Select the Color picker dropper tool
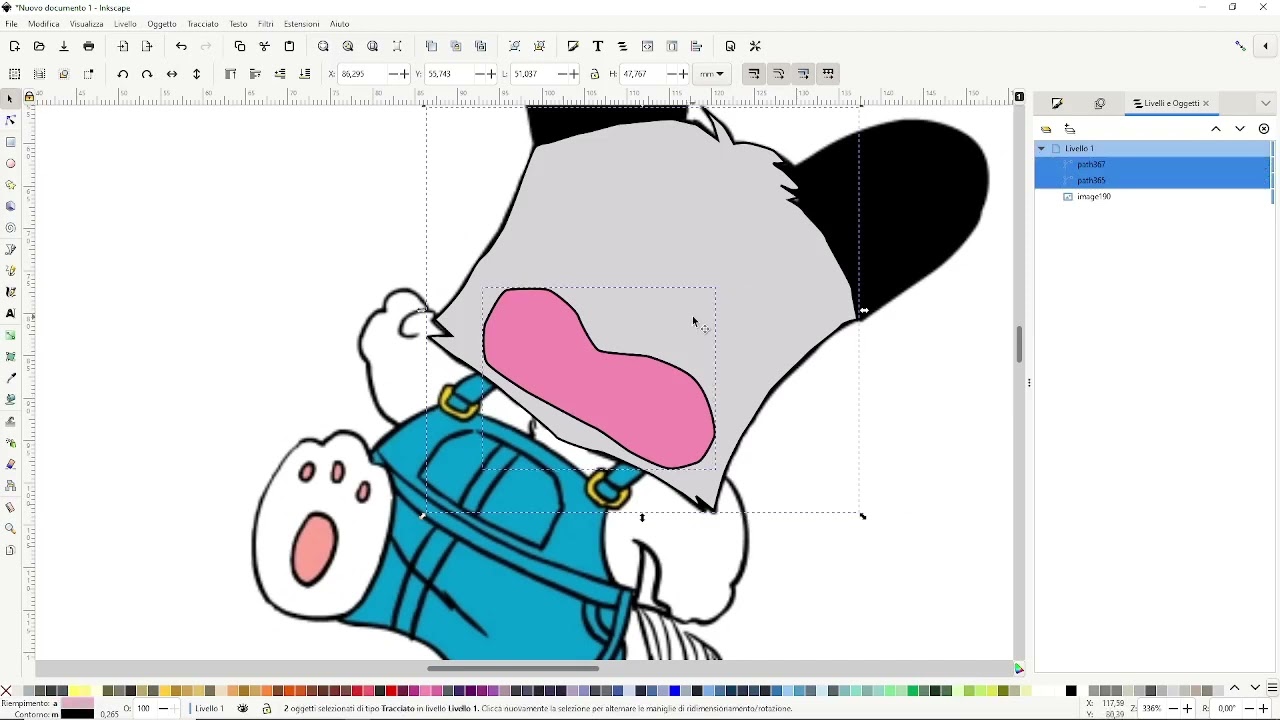The width and height of the screenshot is (1280, 720). click(11, 378)
